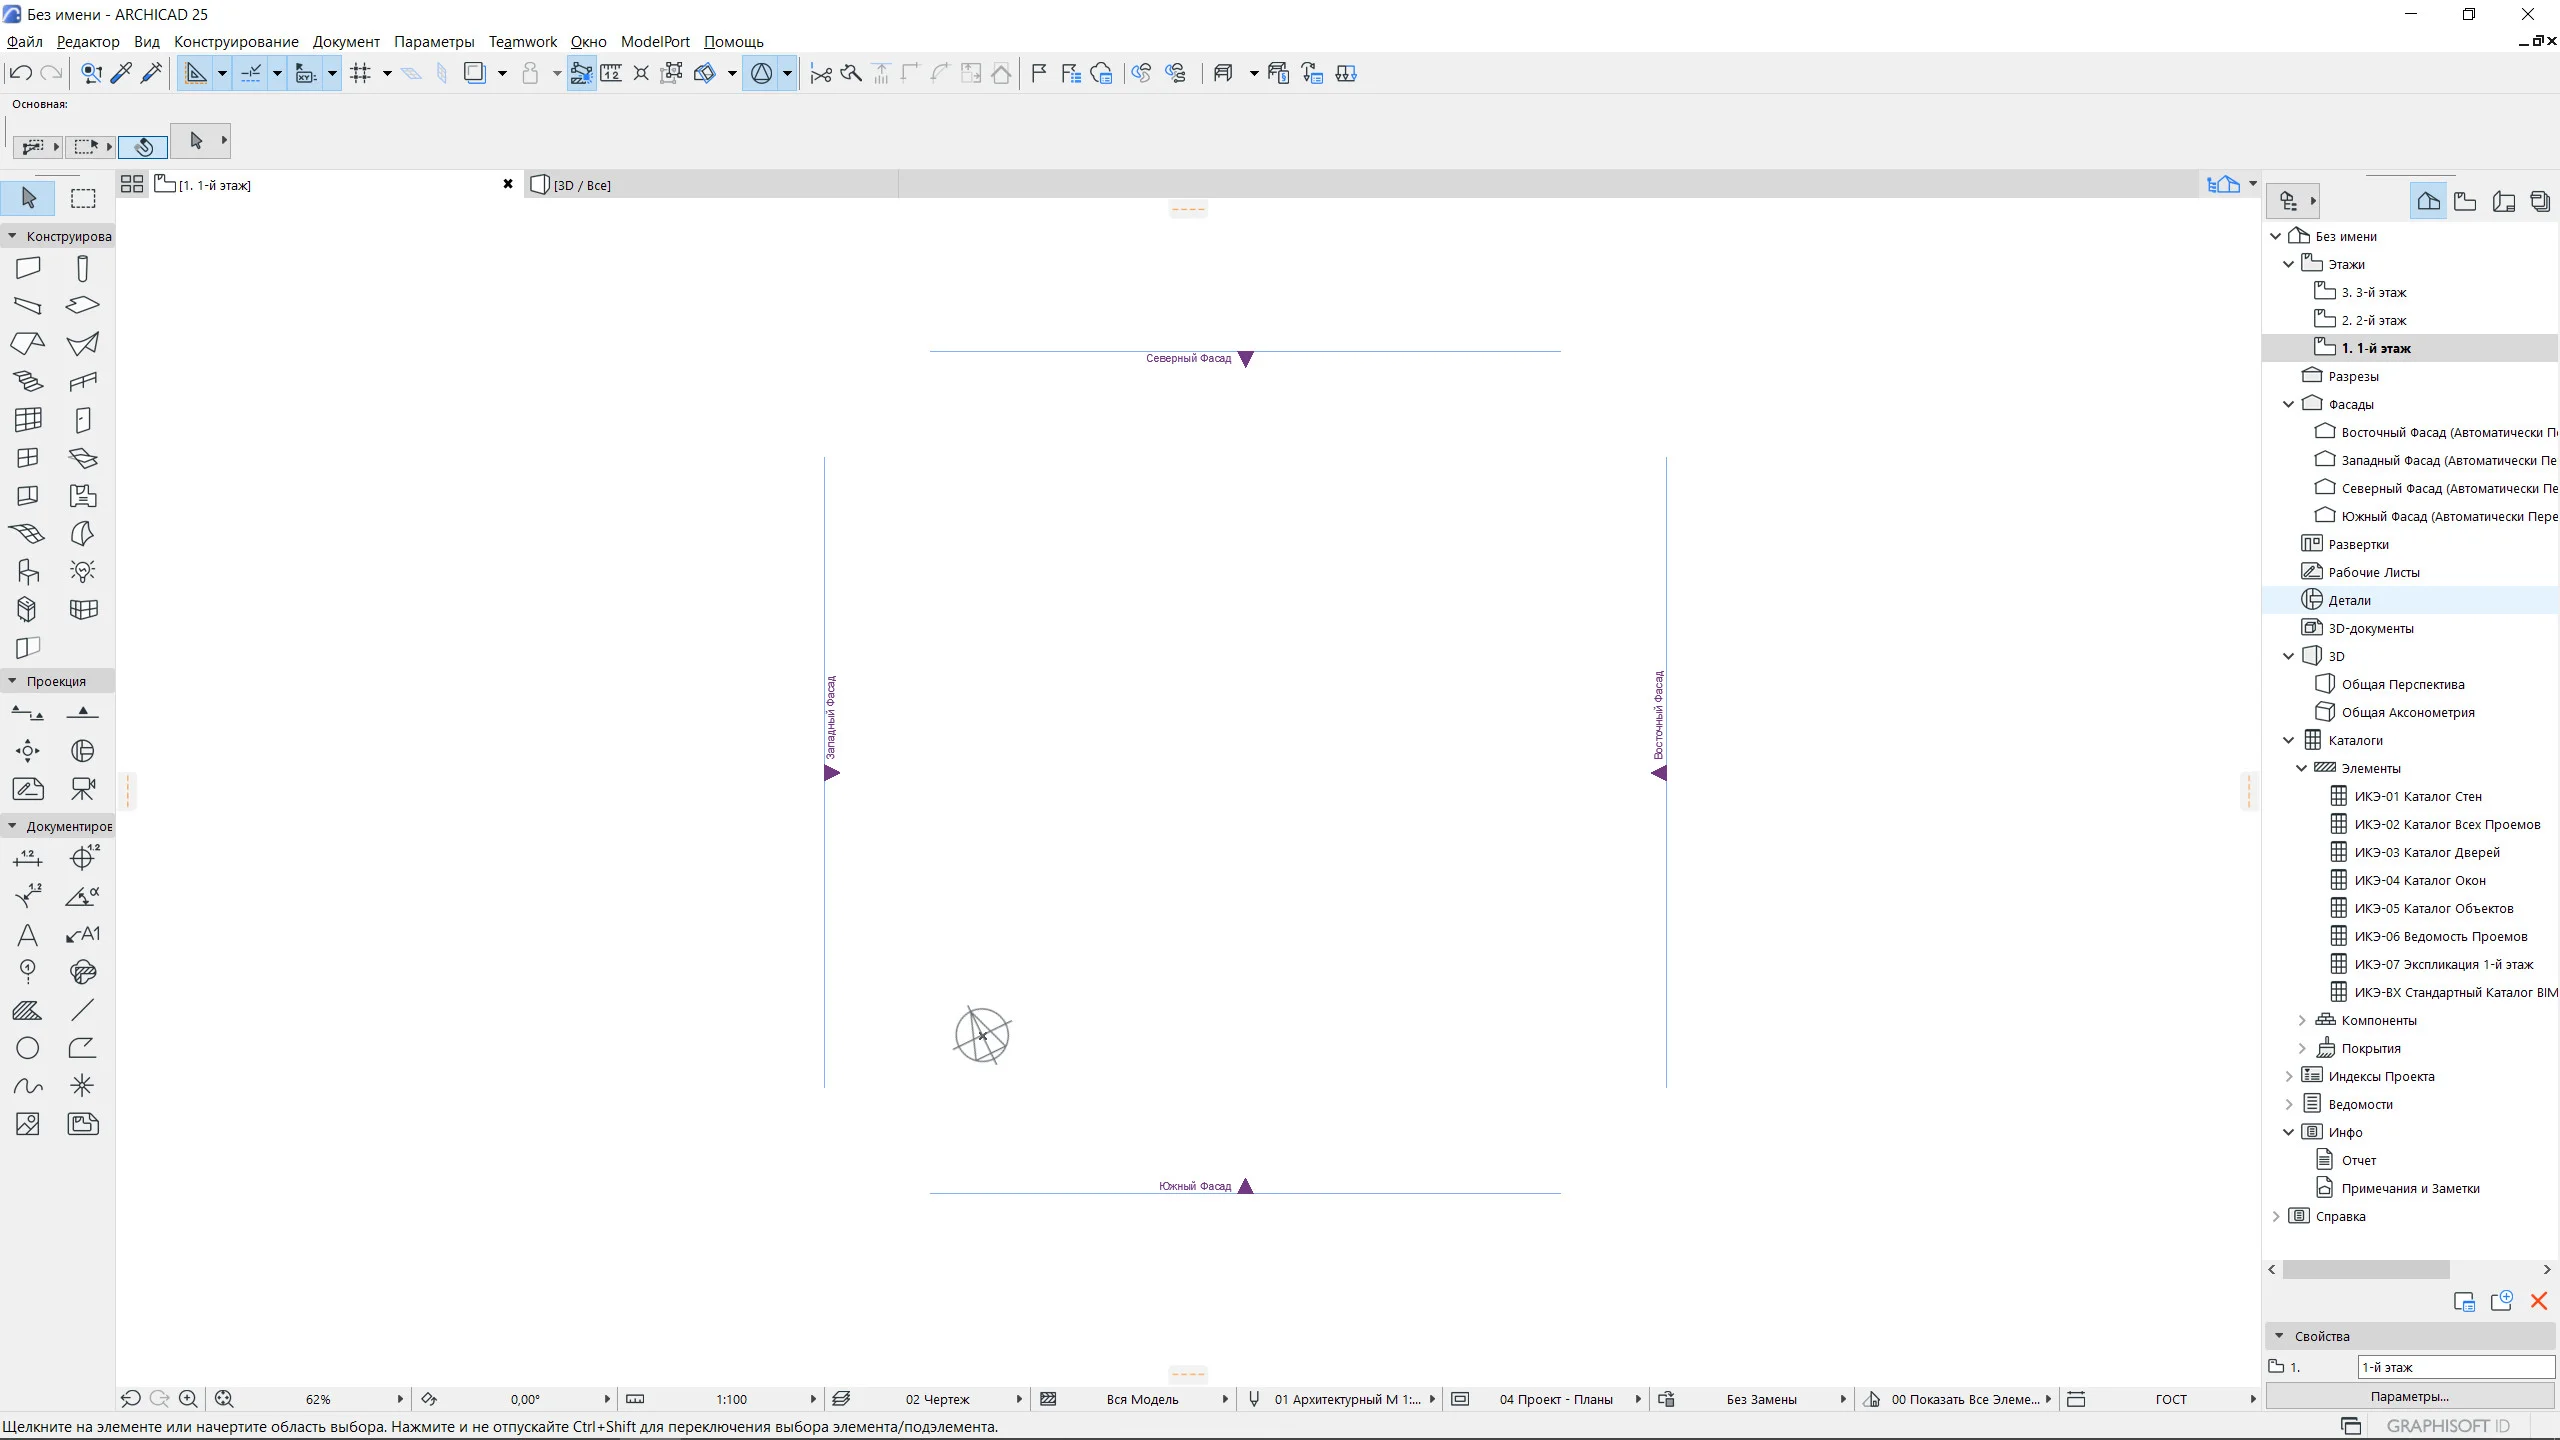The width and height of the screenshot is (2560, 1440).
Task: Collapse the Фасады tree node
Action: click(x=2288, y=404)
